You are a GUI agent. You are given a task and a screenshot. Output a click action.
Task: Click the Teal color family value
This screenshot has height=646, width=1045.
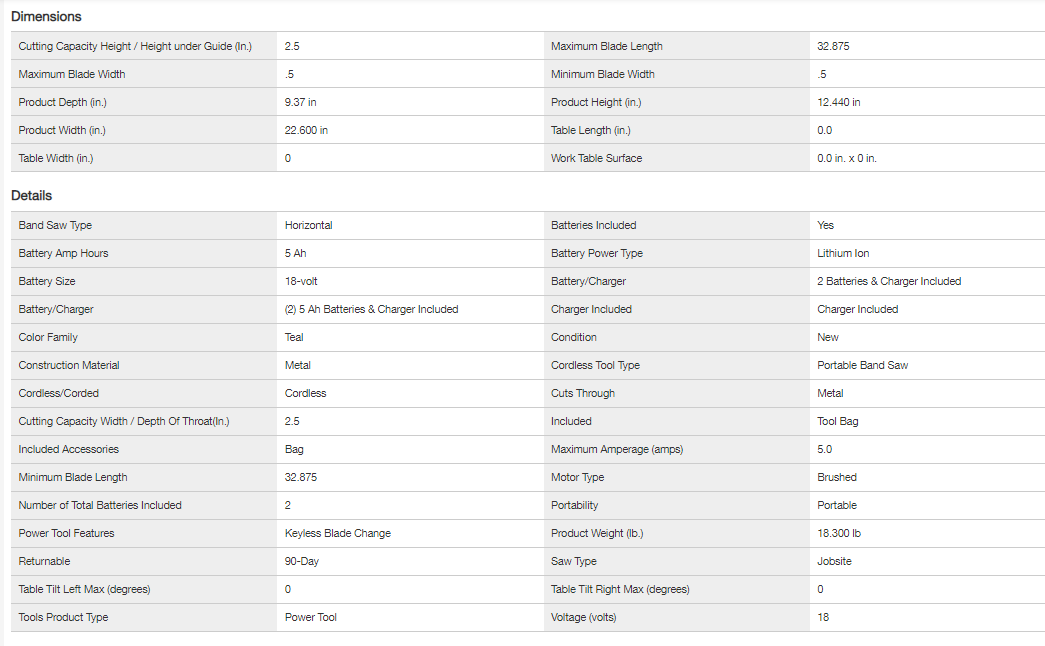(294, 337)
